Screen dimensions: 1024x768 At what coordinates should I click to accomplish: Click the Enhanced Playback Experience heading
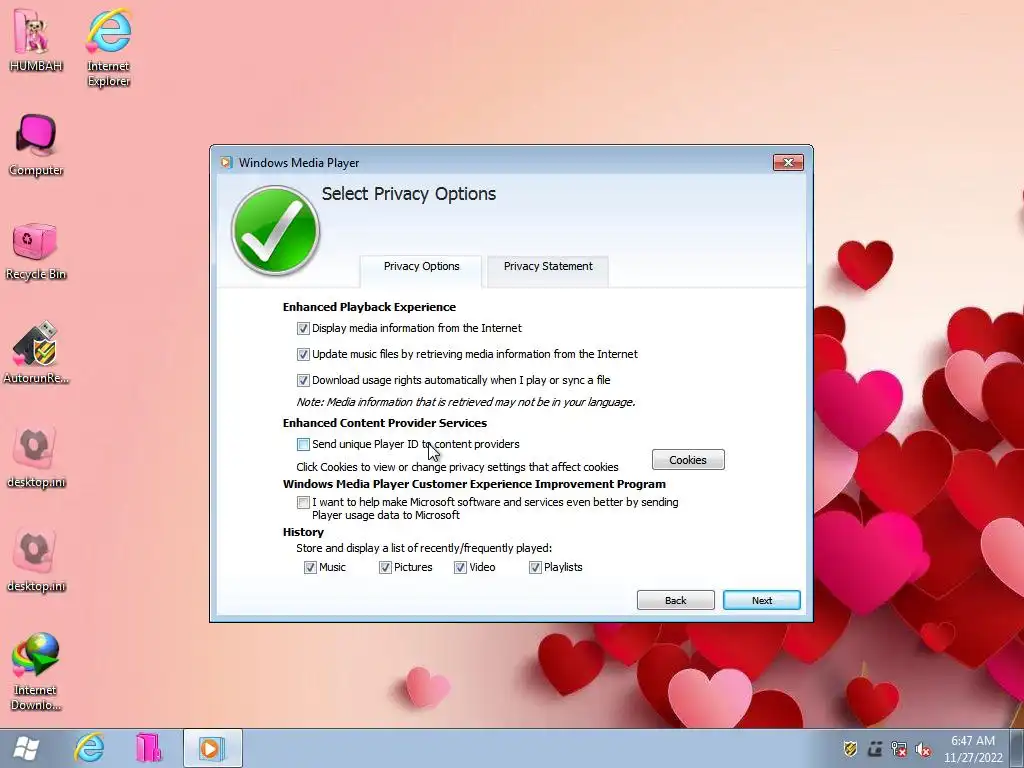pyautogui.click(x=369, y=307)
